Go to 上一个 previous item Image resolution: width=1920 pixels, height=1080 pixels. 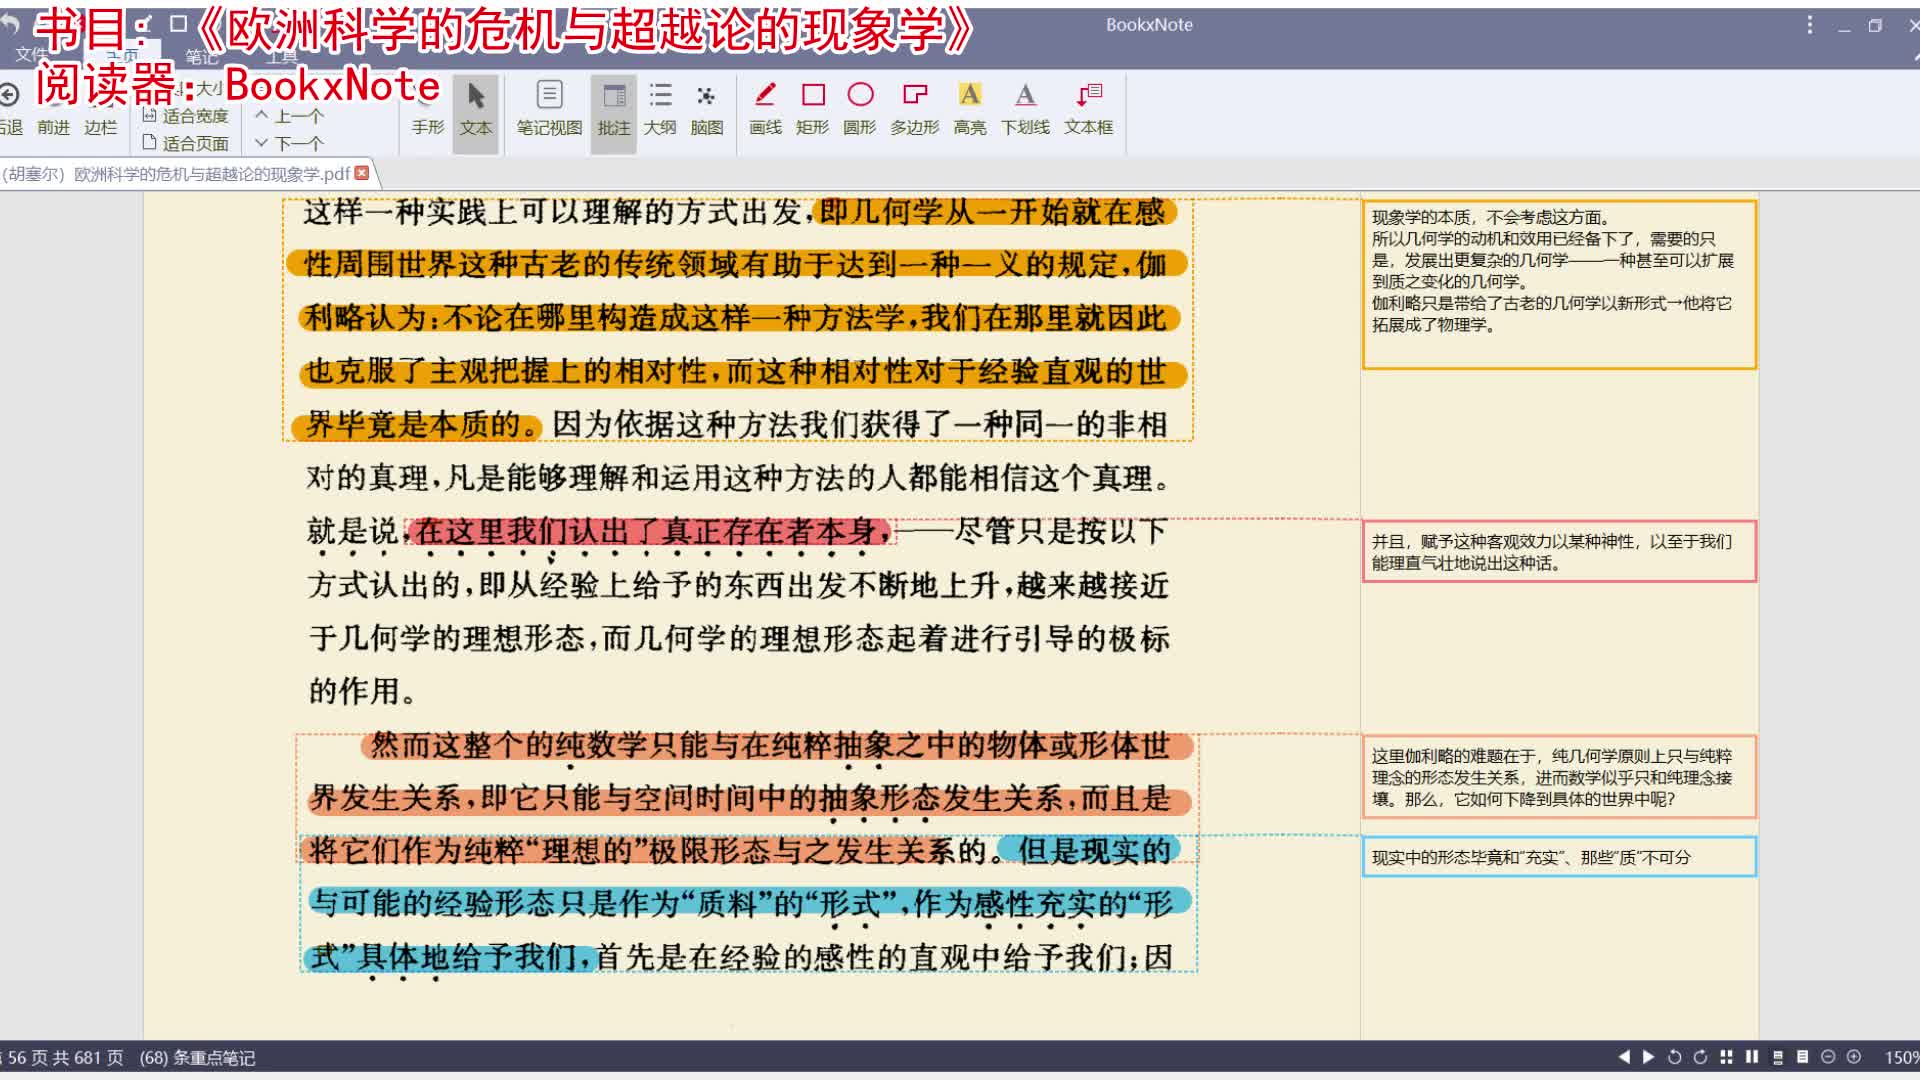click(x=289, y=116)
